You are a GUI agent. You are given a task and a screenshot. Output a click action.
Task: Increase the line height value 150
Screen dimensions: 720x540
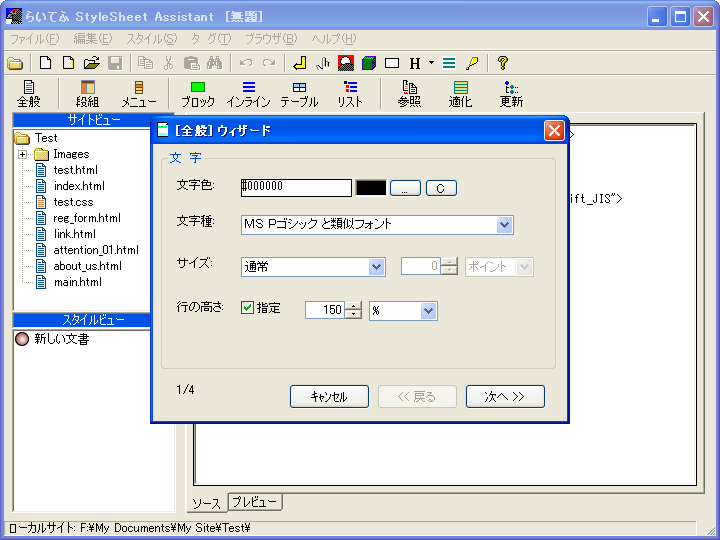click(353, 306)
